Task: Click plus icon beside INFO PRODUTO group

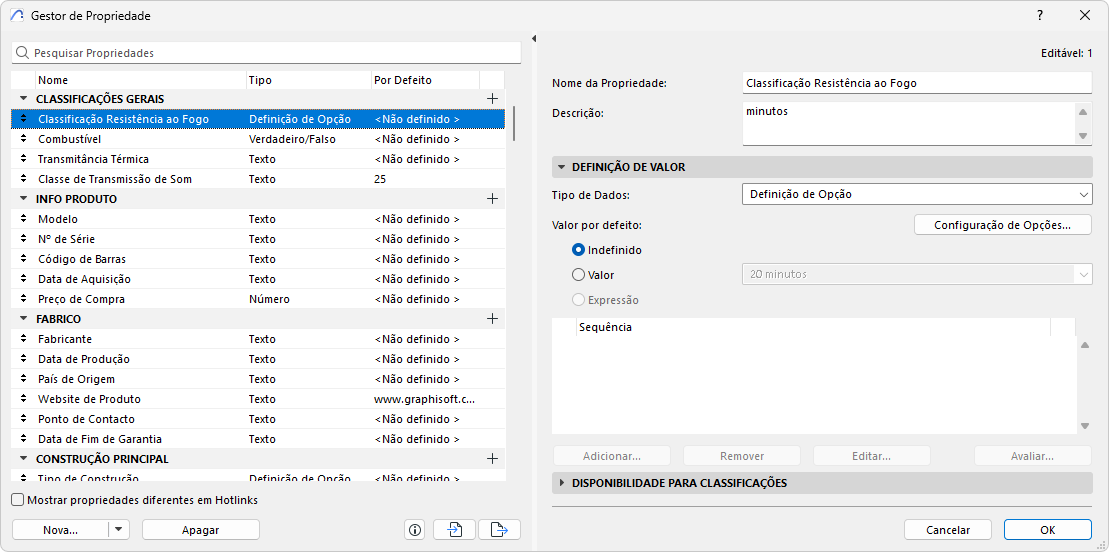Action: [x=492, y=199]
